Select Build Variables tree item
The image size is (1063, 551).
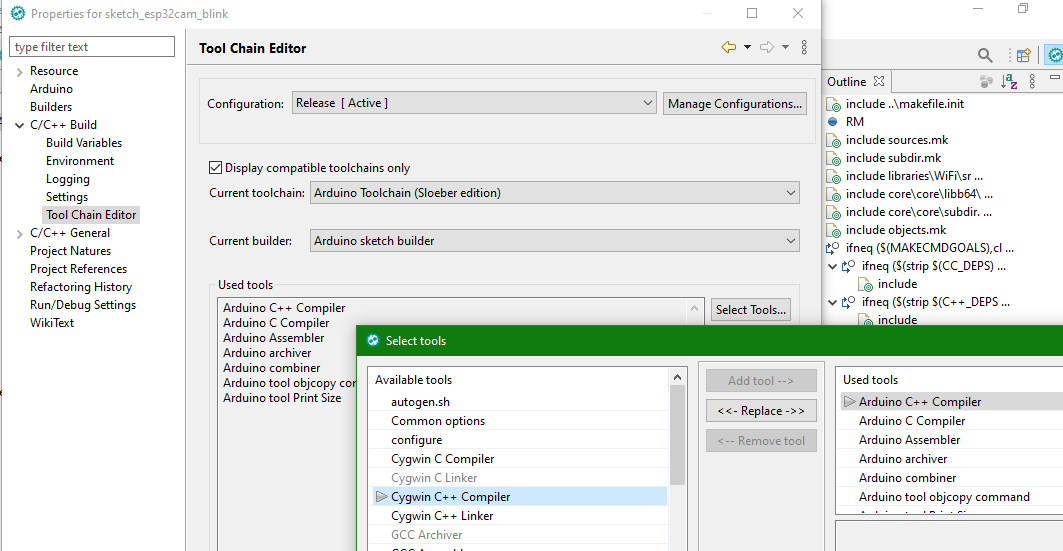pos(84,143)
